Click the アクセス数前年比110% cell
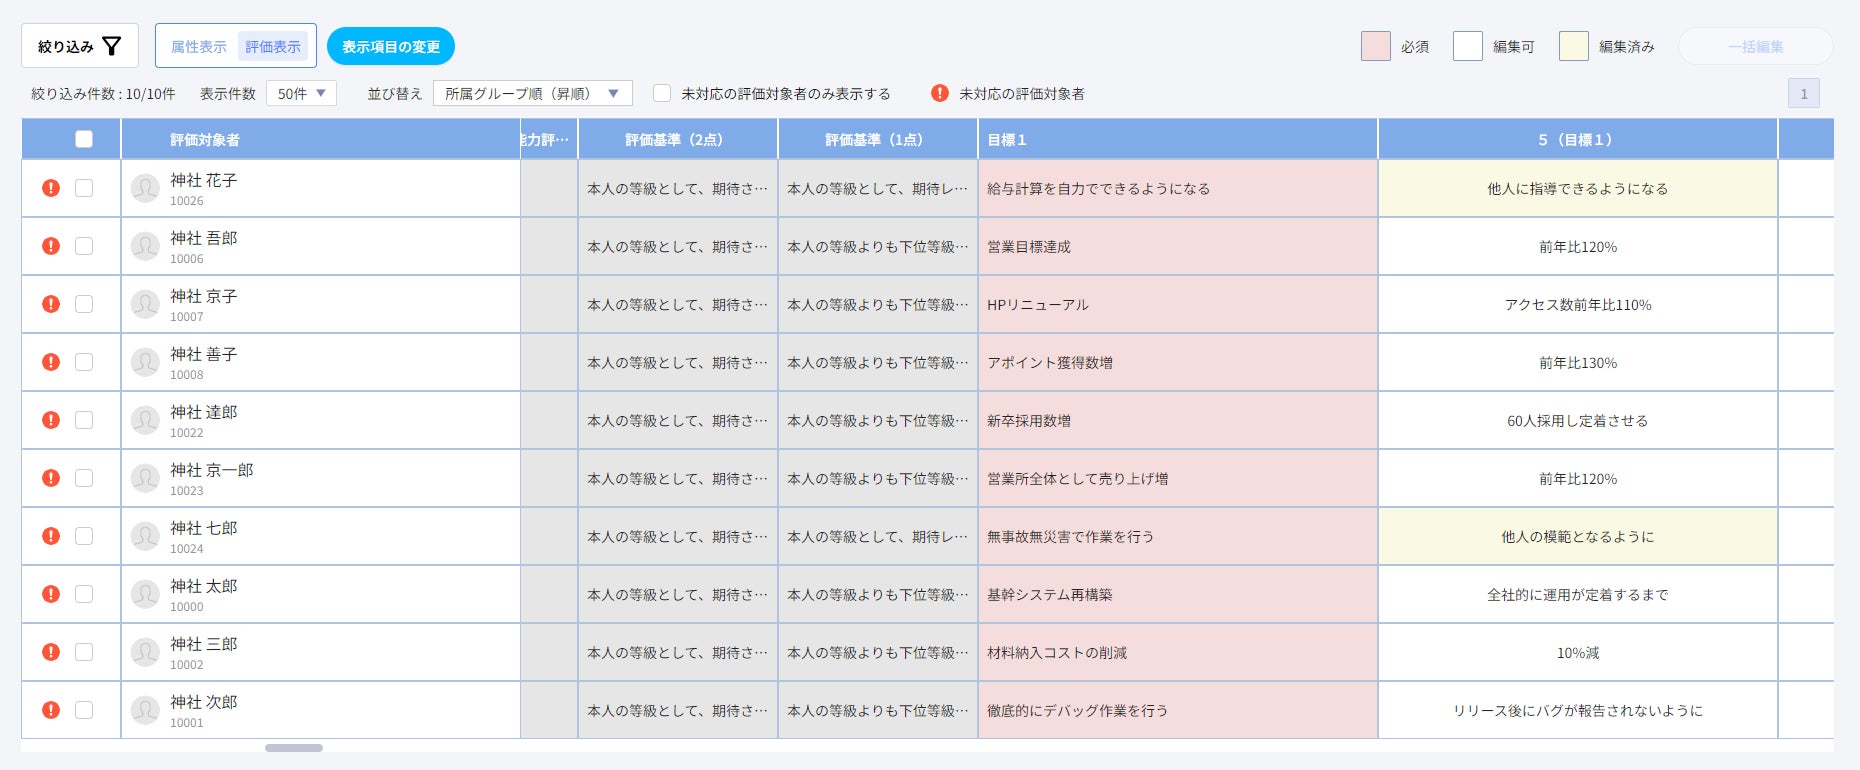The height and width of the screenshot is (770, 1860). 1578,304
